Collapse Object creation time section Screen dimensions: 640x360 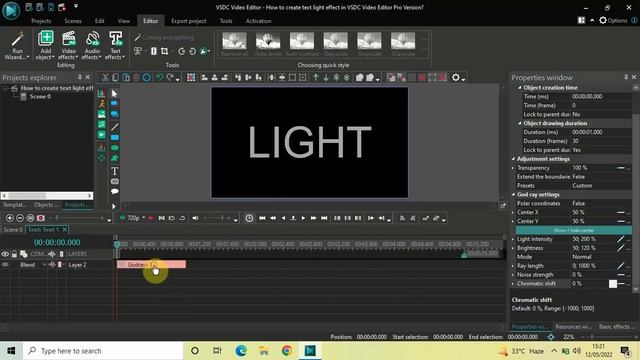pyautogui.click(x=520, y=88)
